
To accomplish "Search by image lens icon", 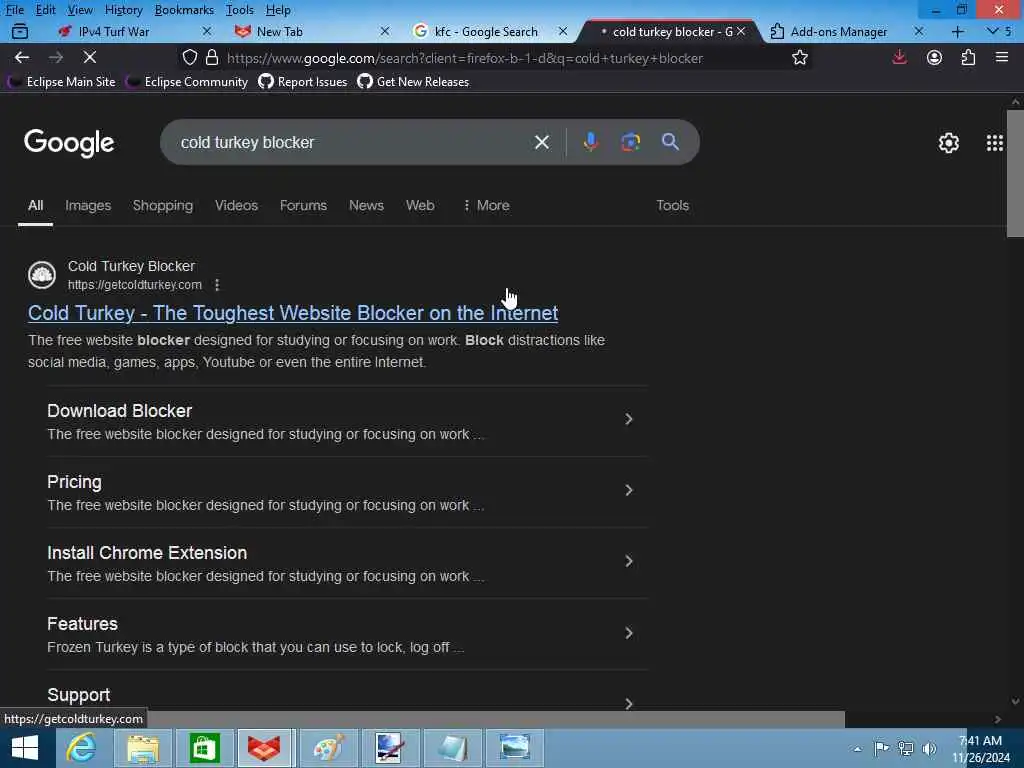I will pos(630,142).
